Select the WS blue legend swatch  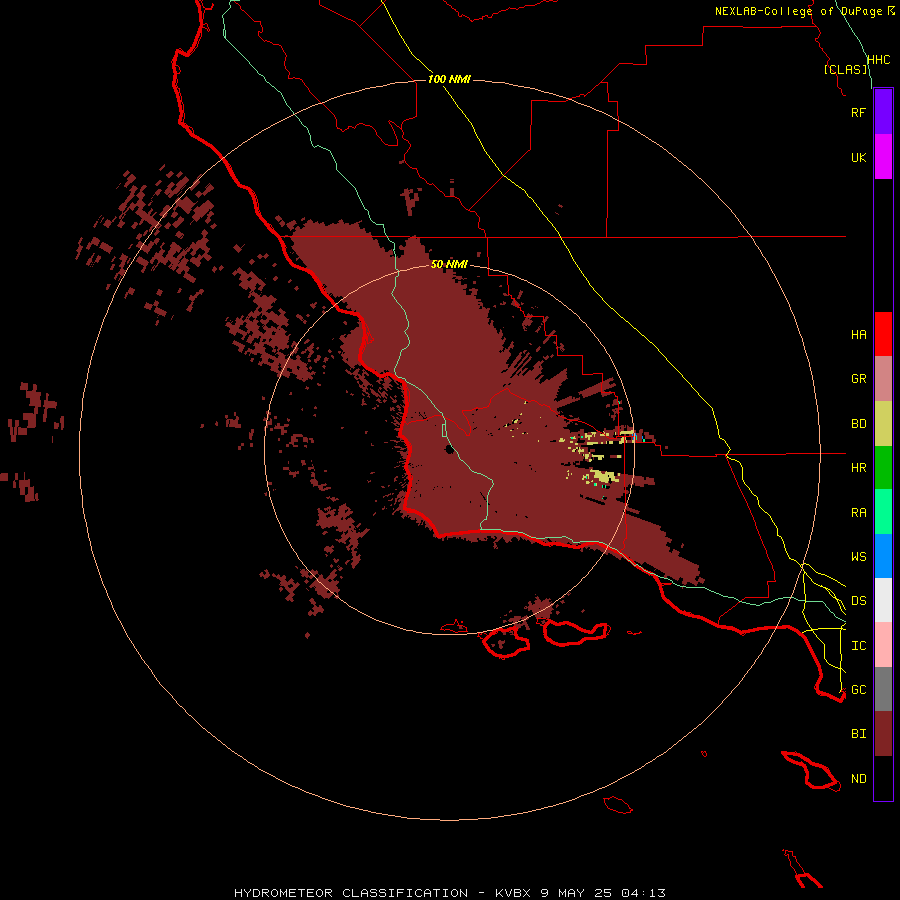pyautogui.click(x=883, y=556)
